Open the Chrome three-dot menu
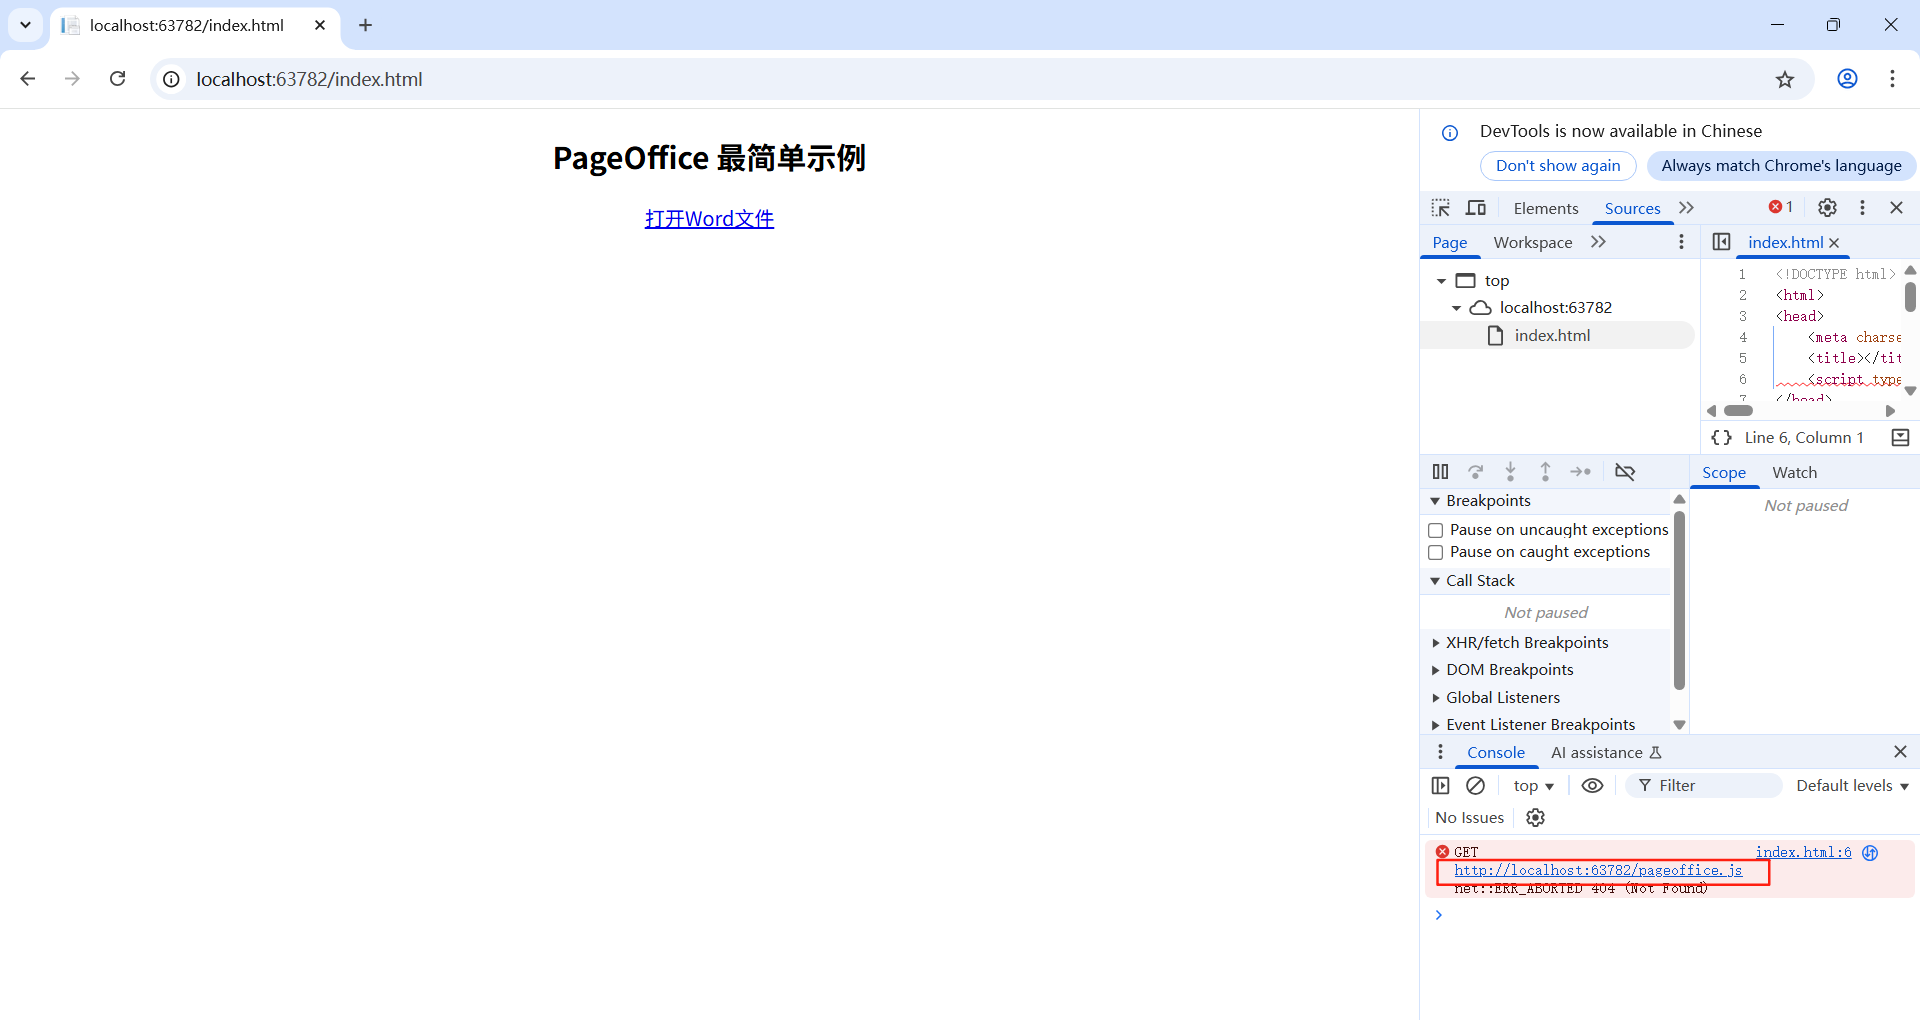Viewport: 1920px width, 1020px height. point(1892,79)
